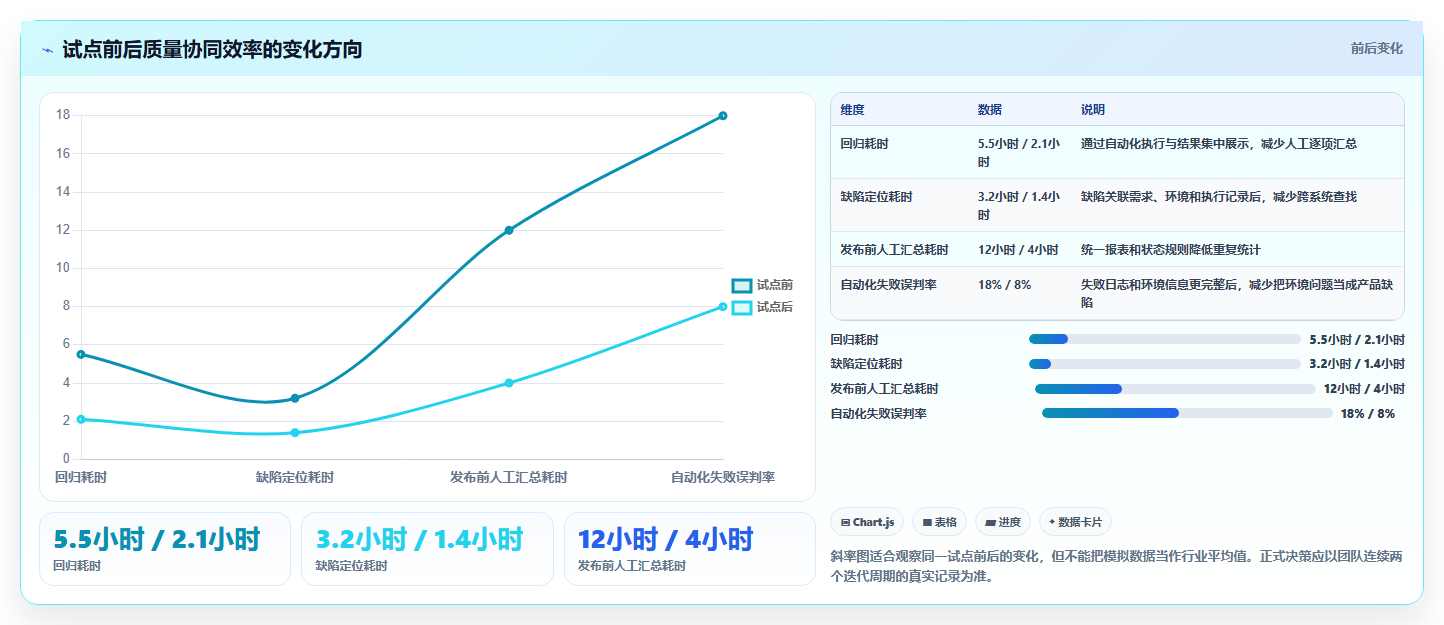Select the 缺陷定位耗时 table row cell
The height and width of the screenshot is (625, 1444).
click(899, 205)
